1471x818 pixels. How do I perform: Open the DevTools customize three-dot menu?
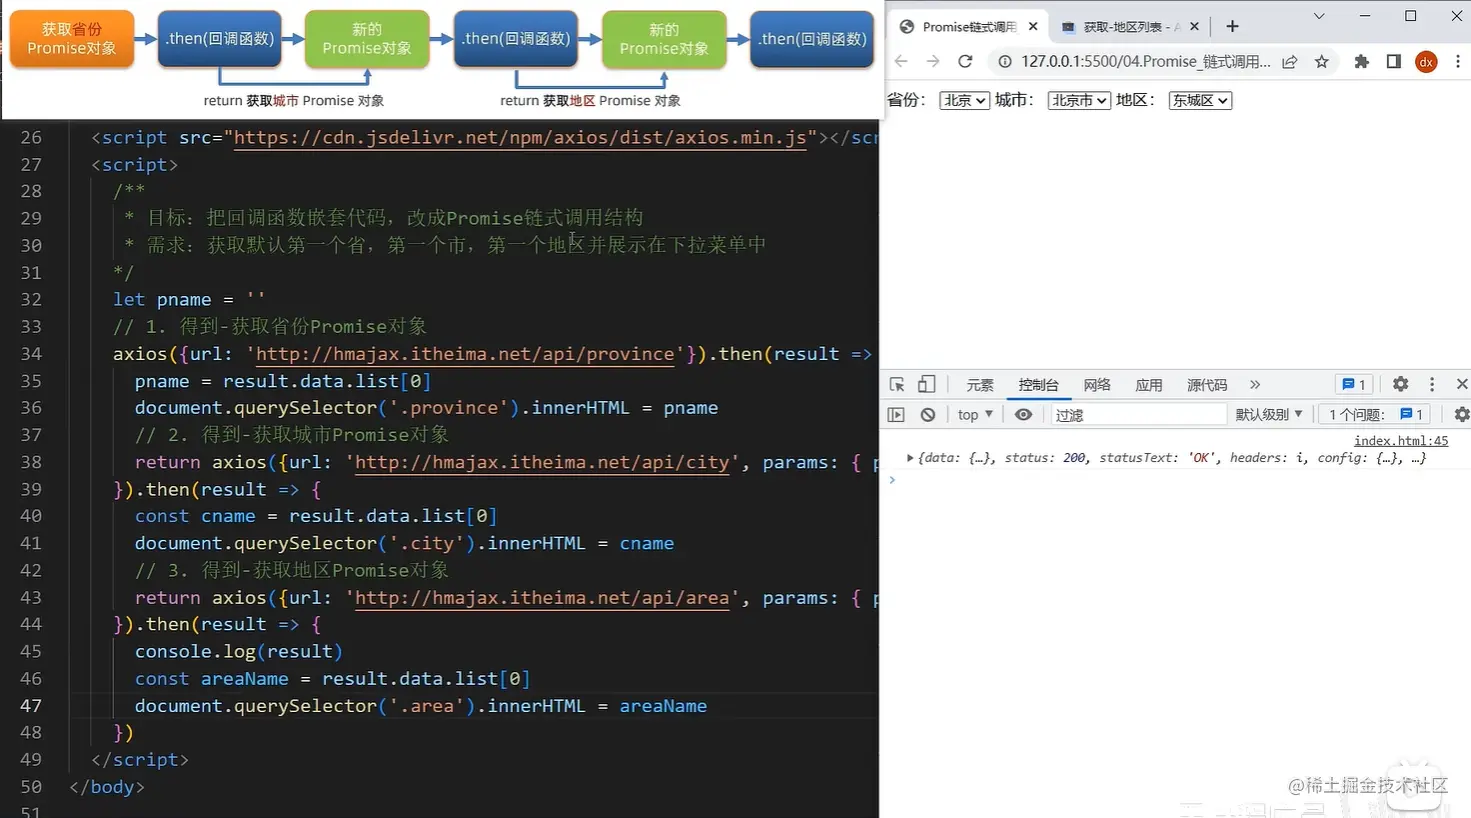click(x=1432, y=385)
